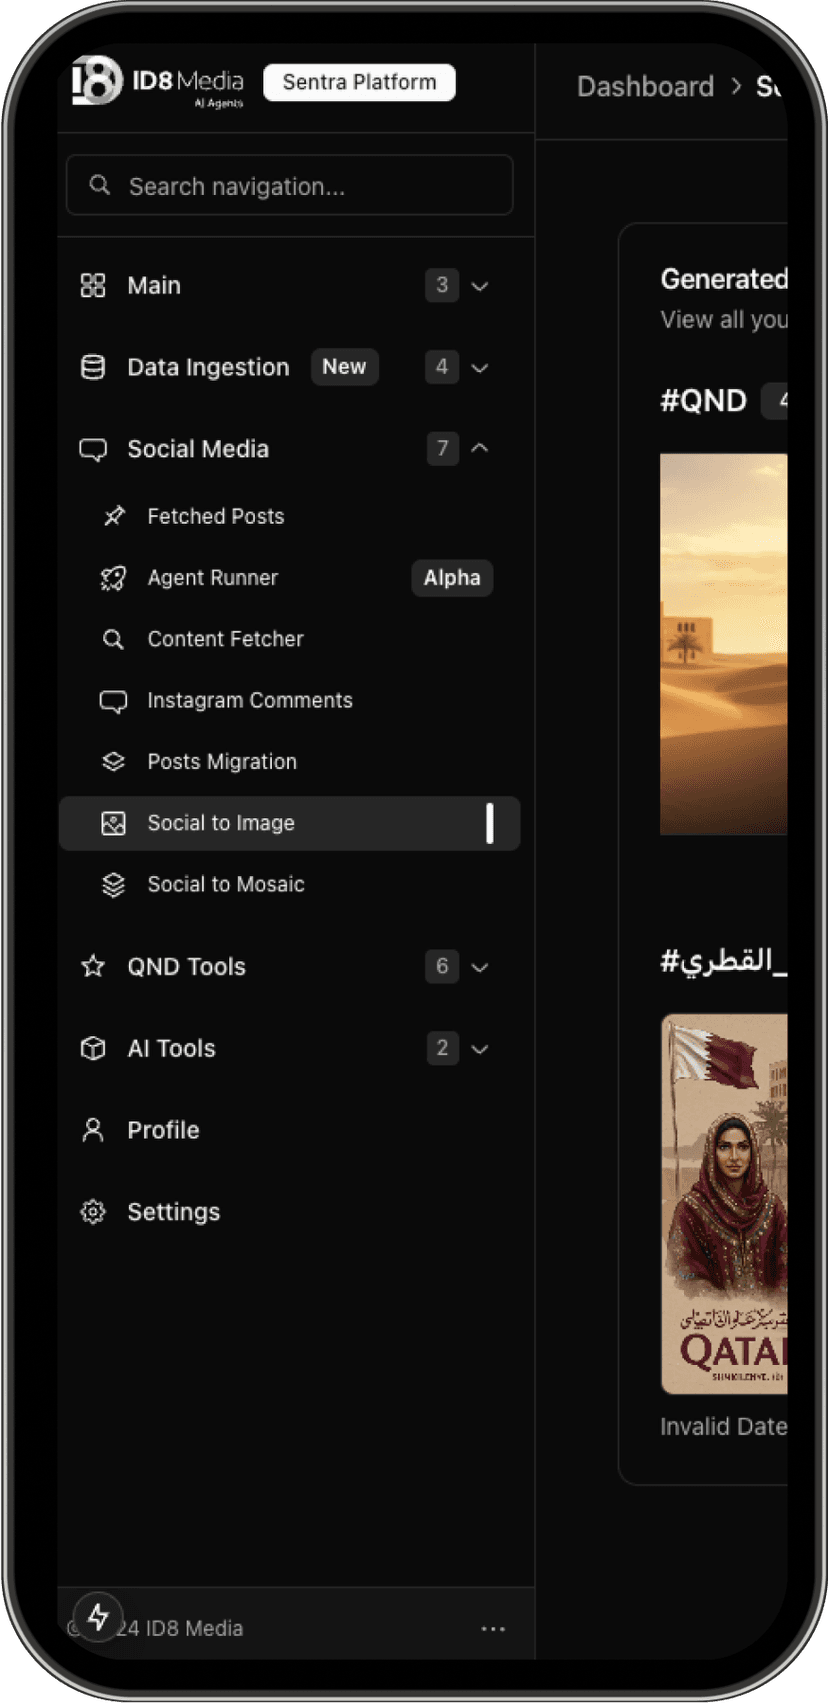Open Posts Migration page
Image resolution: width=828 pixels, height=1703 pixels.
point(222,762)
